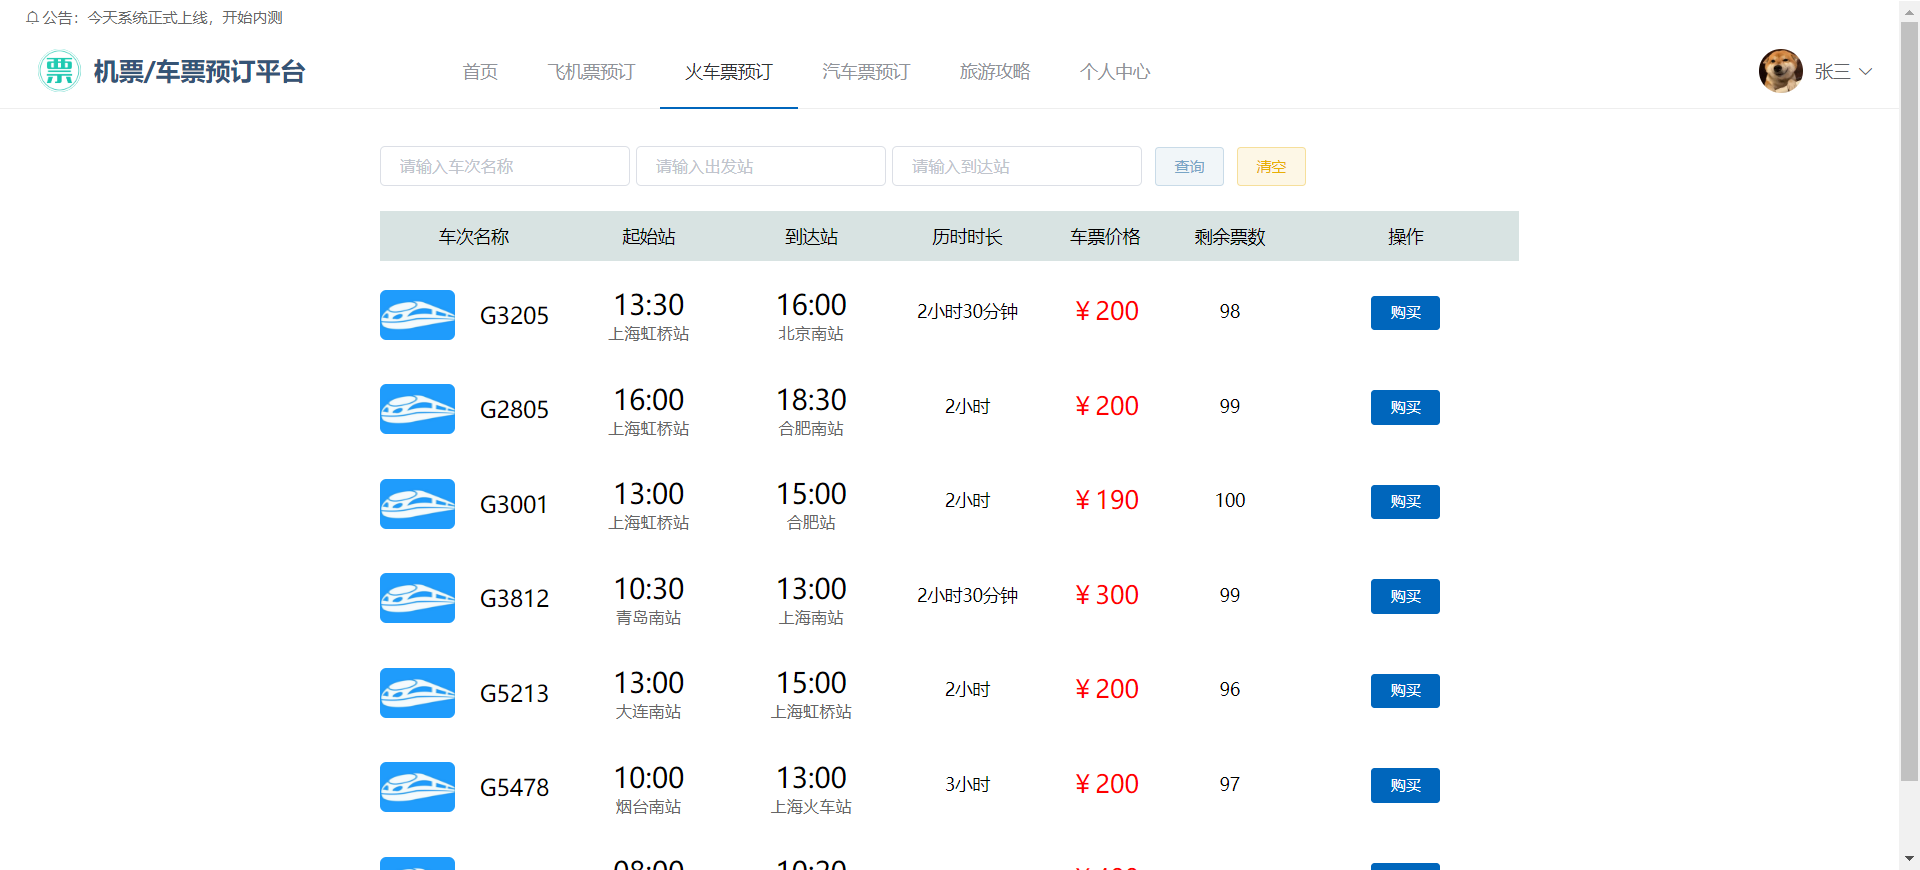The height and width of the screenshot is (870, 1920).
Task: Focus the train number search field
Action: point(505,166)
